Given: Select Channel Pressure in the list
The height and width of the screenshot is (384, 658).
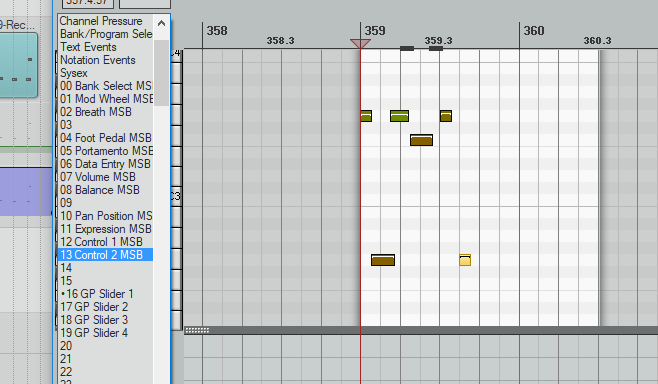Looking at the screenshot, I should coord(105,21).
